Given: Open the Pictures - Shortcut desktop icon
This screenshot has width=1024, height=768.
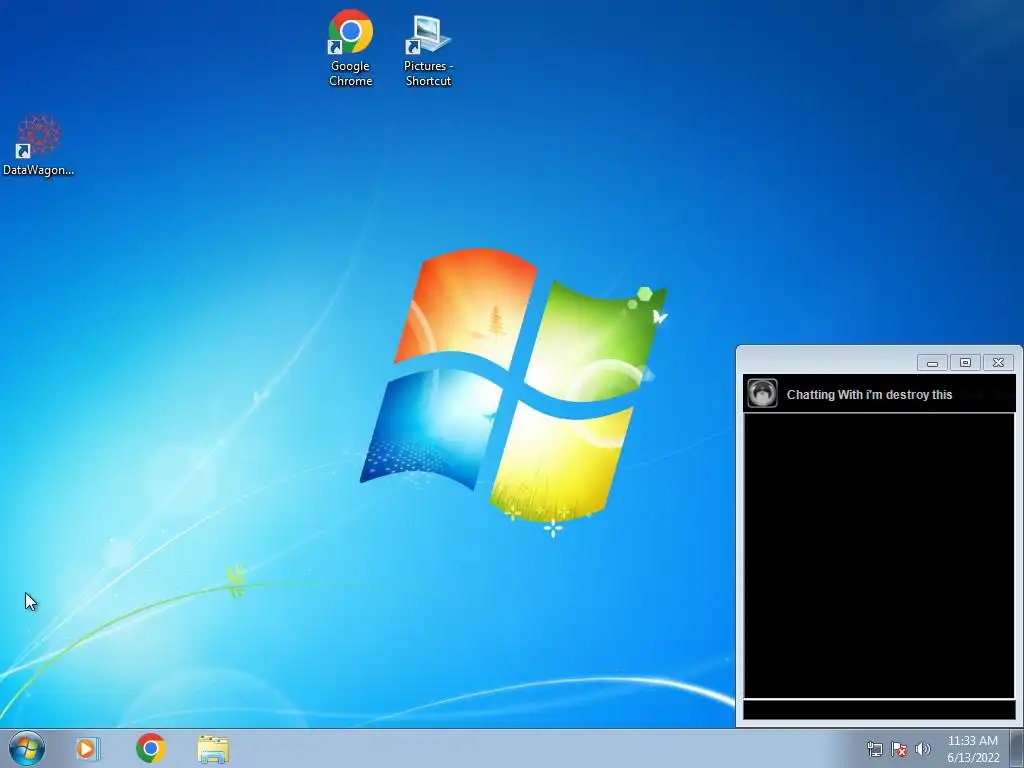Looking at the screenshot, I should click(x=428, y=50).
